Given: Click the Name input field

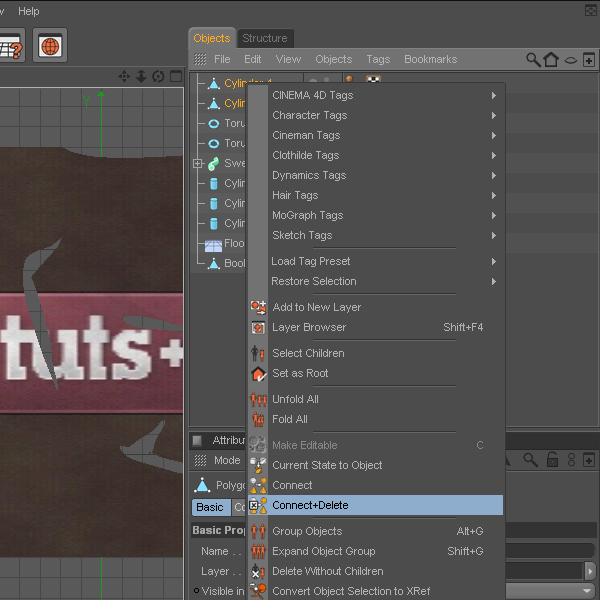Looking at the screenshot, I should coord(550,551).
